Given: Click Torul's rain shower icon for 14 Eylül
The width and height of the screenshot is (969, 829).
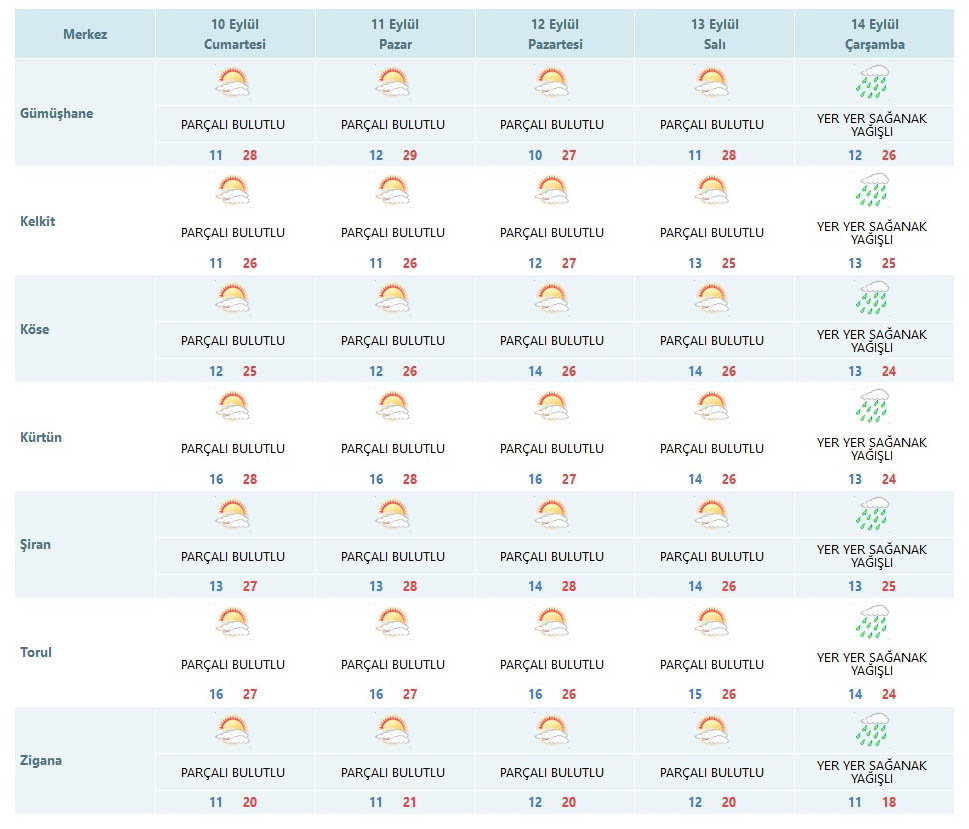Looking at the screenshot, I should tap(872, 622).
